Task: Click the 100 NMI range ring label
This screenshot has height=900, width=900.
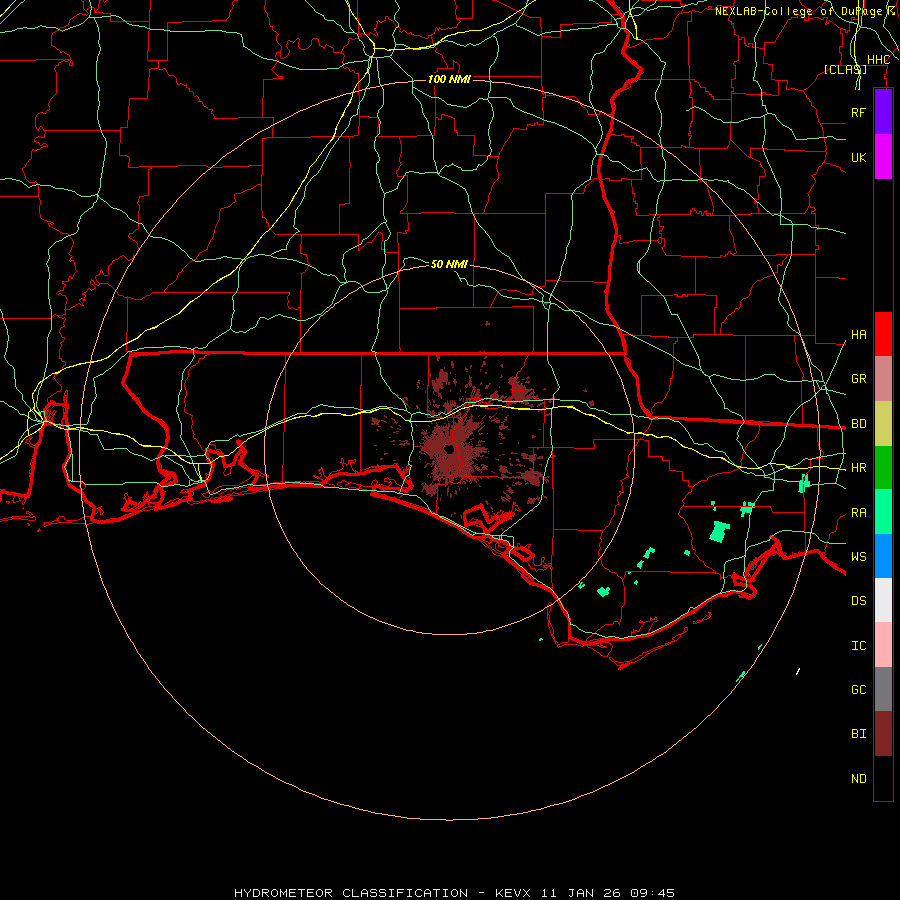Action: [x=449, y=79]
